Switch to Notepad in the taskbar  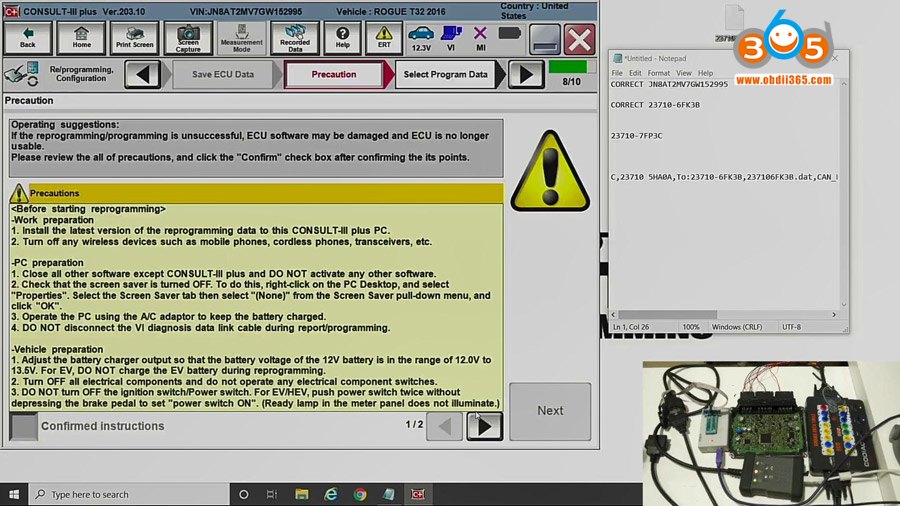point(389,494)
